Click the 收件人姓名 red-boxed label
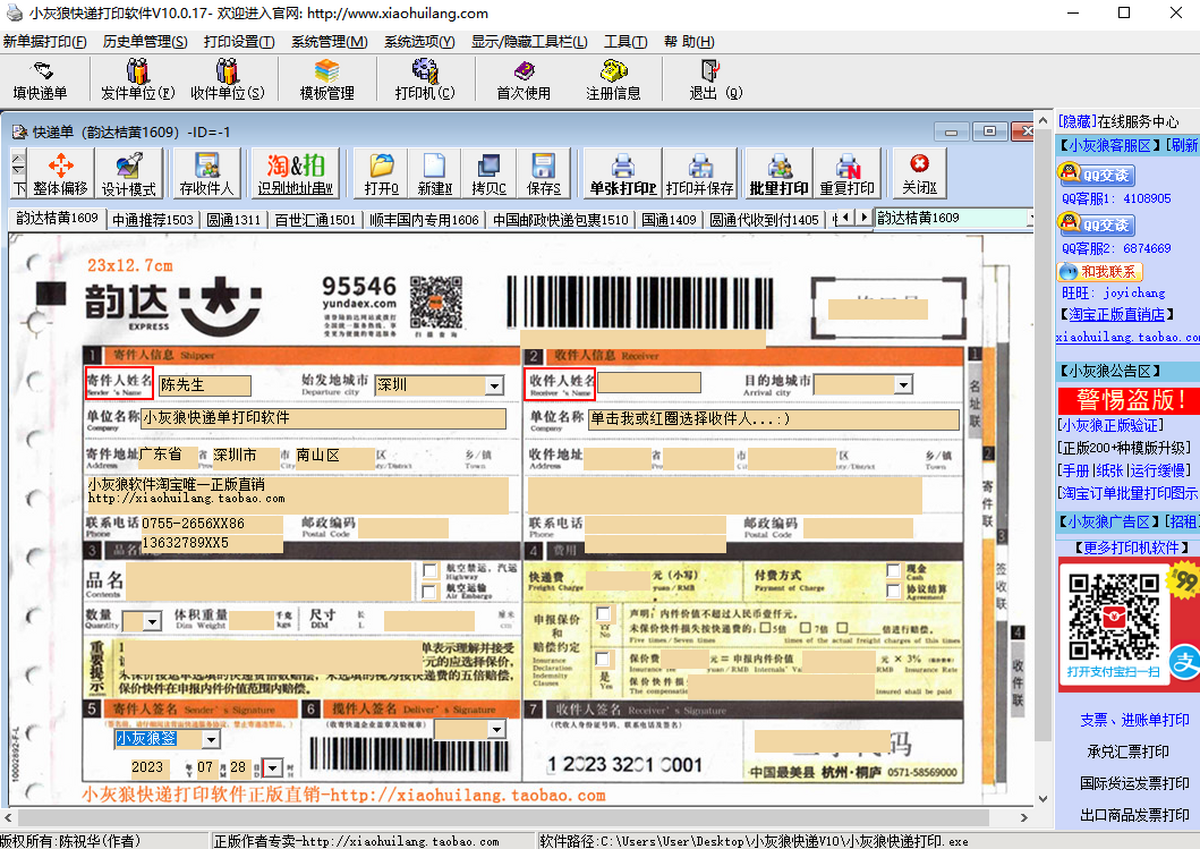This screenshot has height=849, width=1200. [561, 383]
